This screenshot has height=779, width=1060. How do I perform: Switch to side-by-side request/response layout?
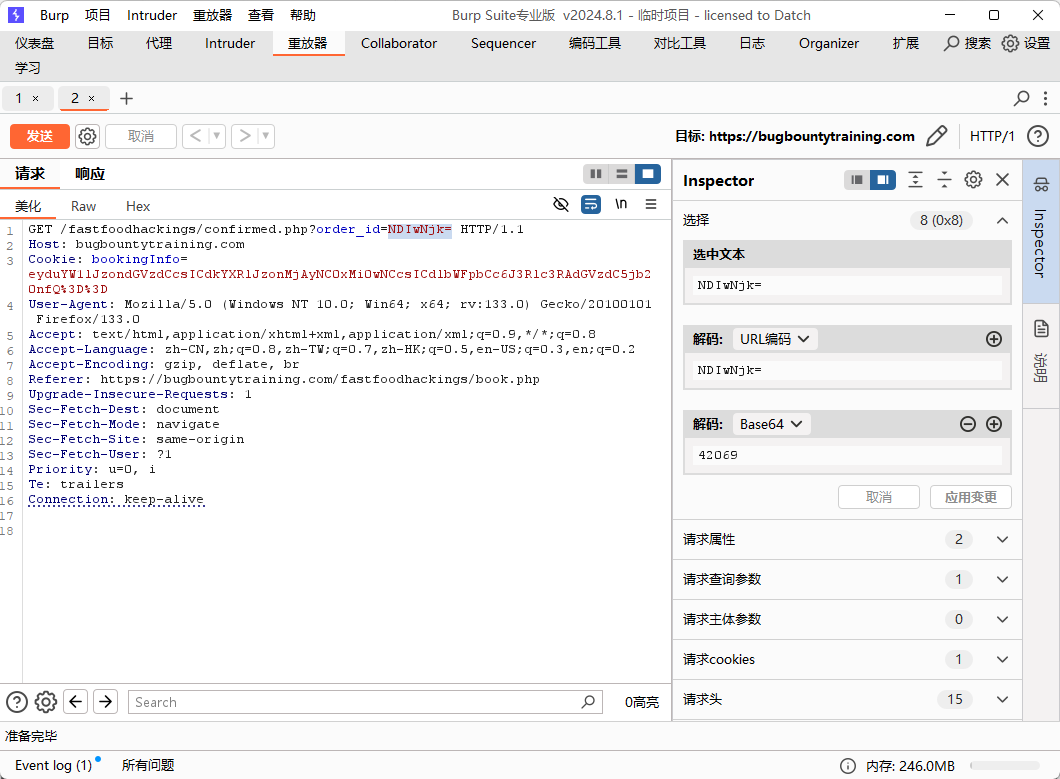click(596, 174)
